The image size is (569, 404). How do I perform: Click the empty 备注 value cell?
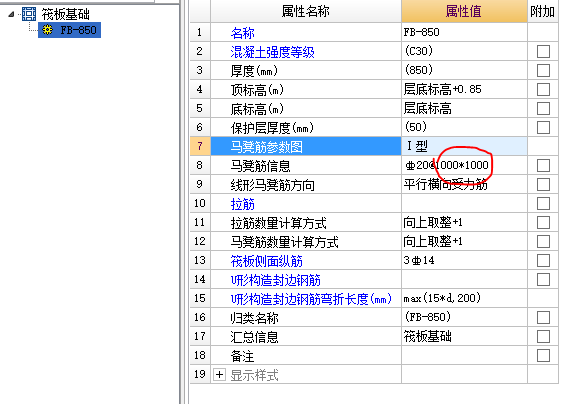464,355
